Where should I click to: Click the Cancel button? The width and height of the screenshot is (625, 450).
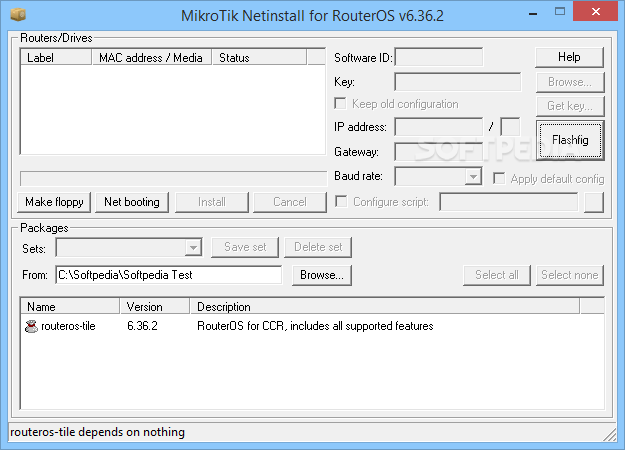coord(290,202)
